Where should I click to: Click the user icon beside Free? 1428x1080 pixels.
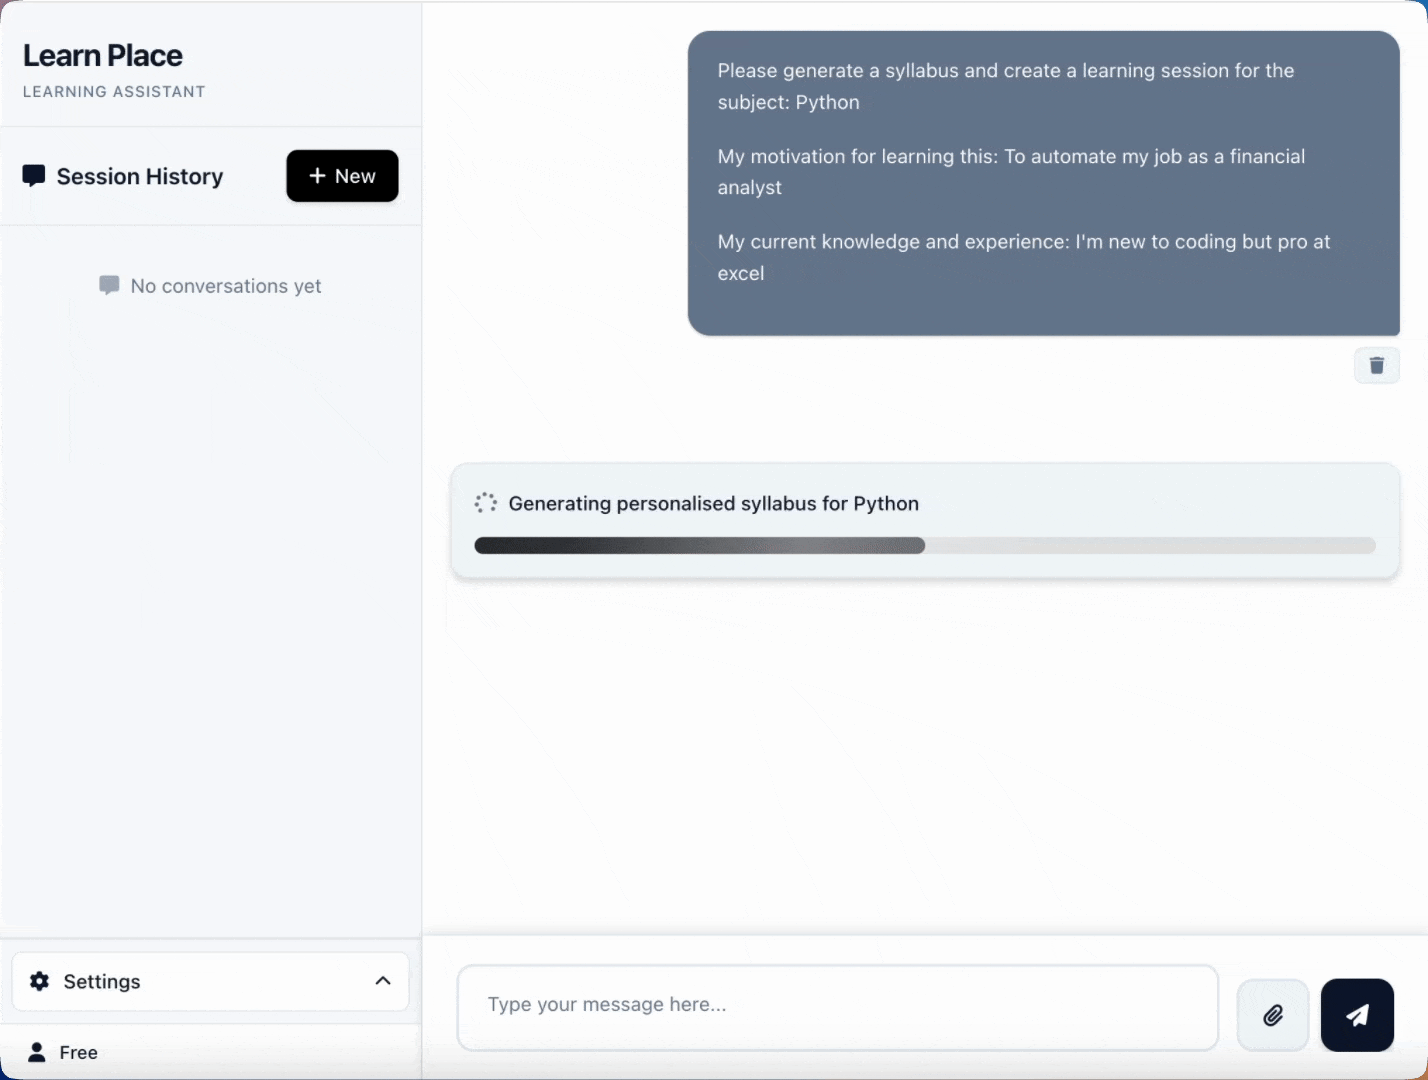pyautogui.click(x=36, y=1051)
